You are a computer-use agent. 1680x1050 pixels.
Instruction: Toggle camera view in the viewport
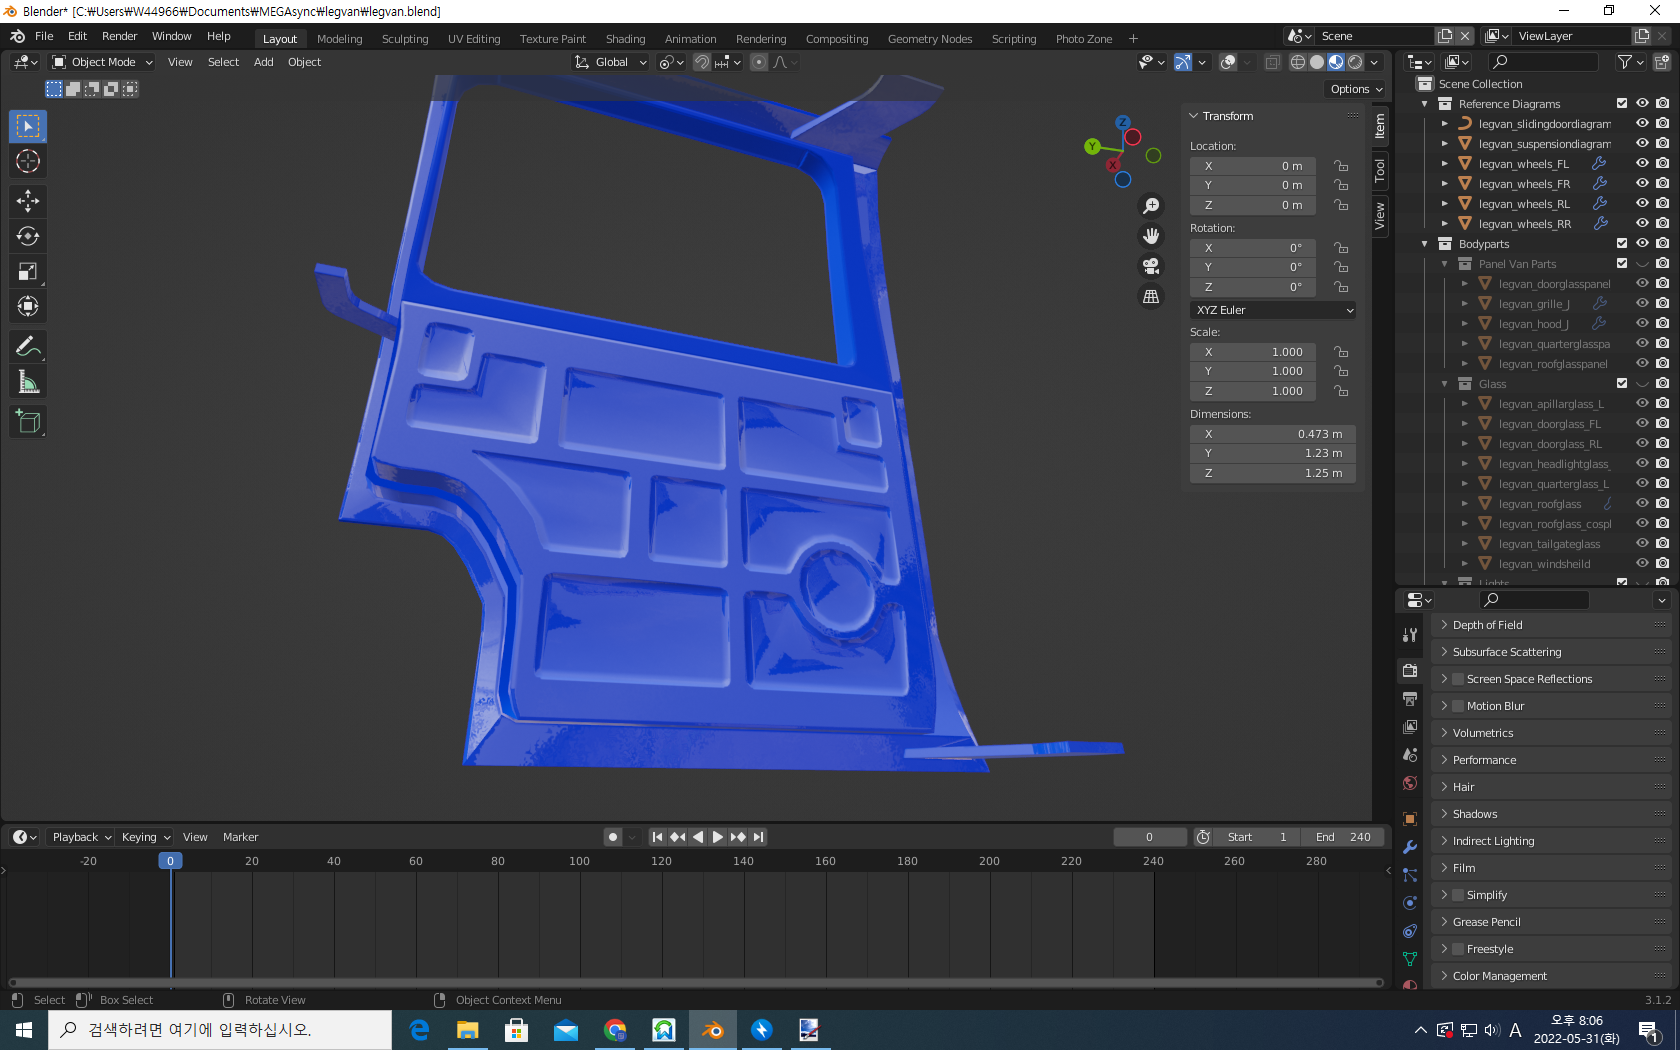tap(1151, 266)
